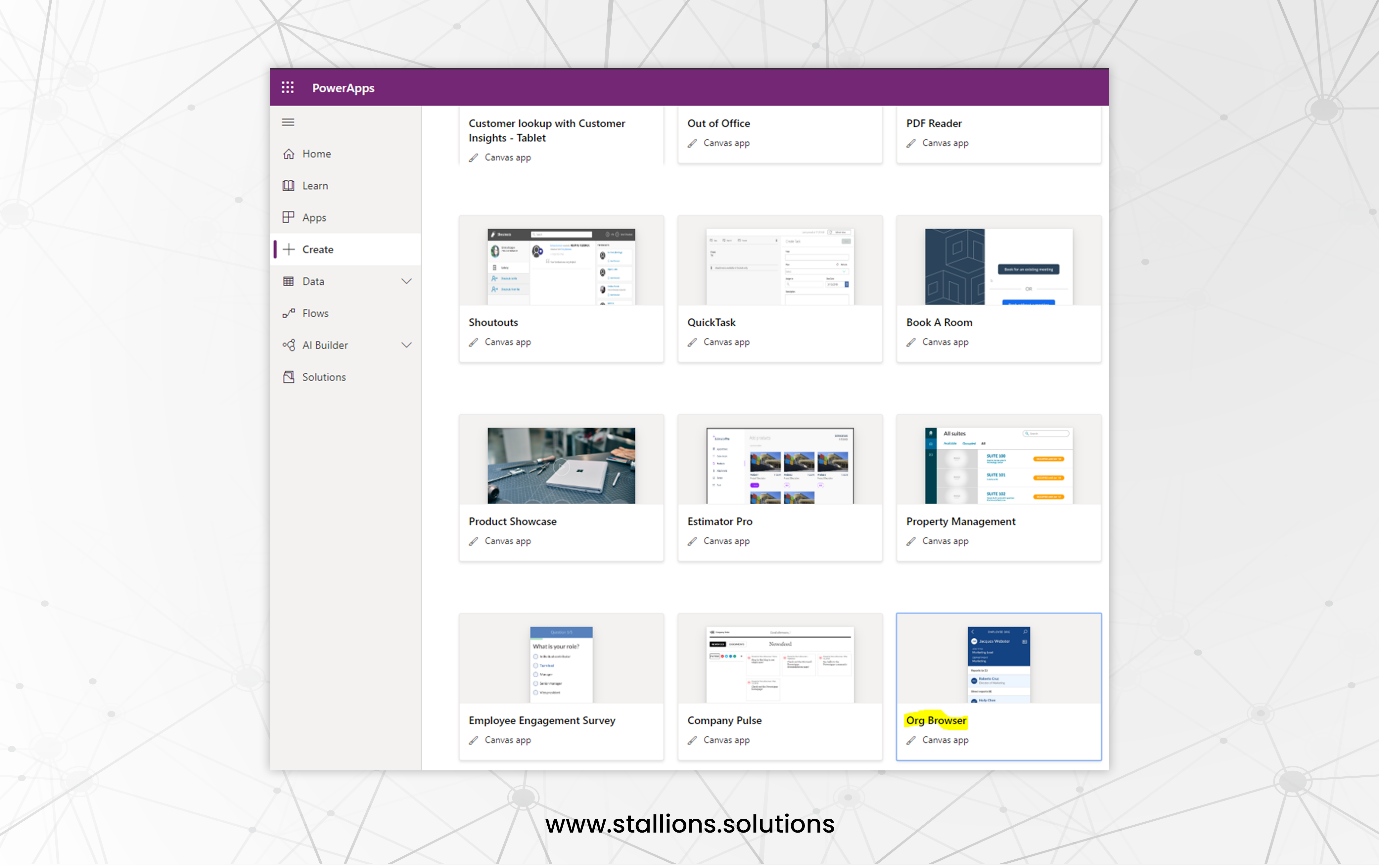The width and height of the screenshot is (1379, 866).
Task: Click pencil icon under Out of Office
Action: pos(693,143)
